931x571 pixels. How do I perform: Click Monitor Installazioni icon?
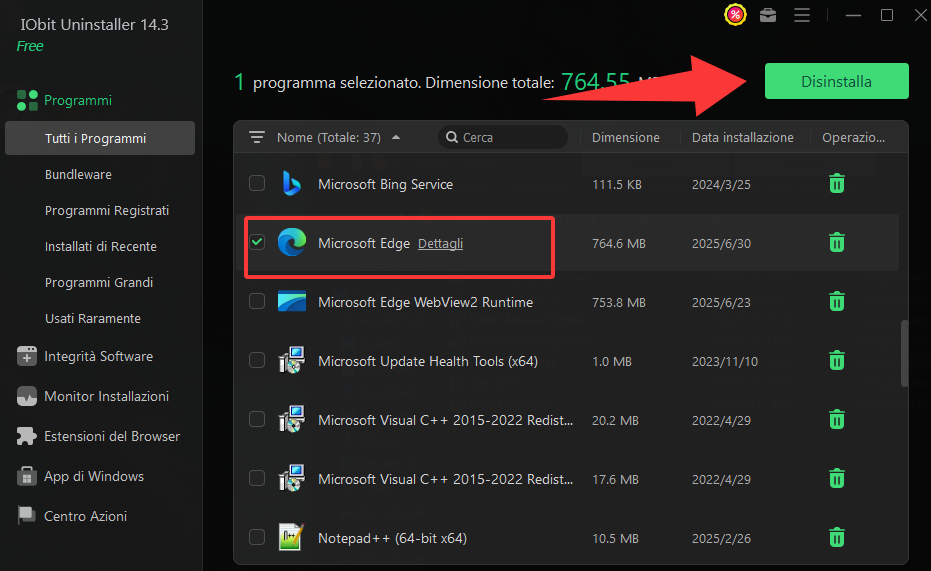(x=27, y=396)
